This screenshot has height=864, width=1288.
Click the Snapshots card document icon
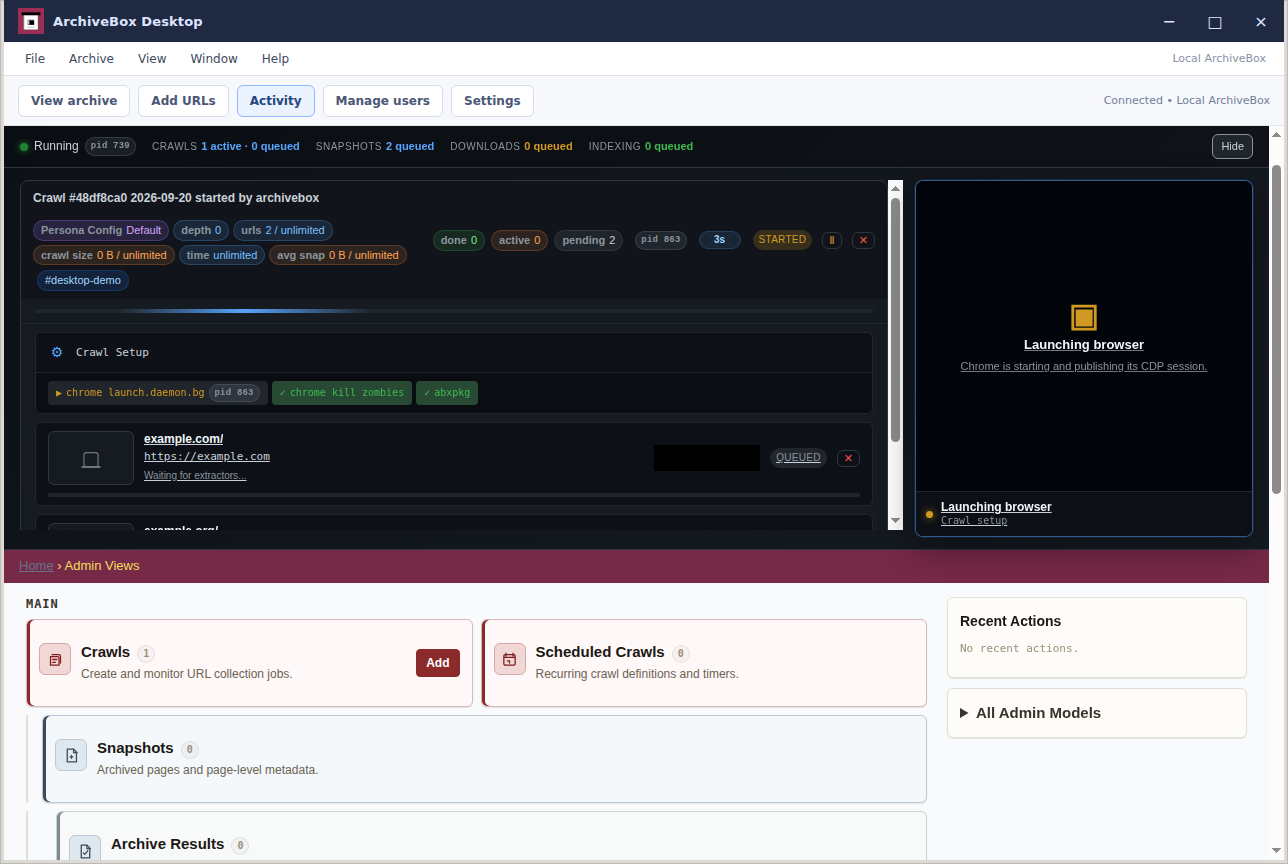[x=71, y=755]
